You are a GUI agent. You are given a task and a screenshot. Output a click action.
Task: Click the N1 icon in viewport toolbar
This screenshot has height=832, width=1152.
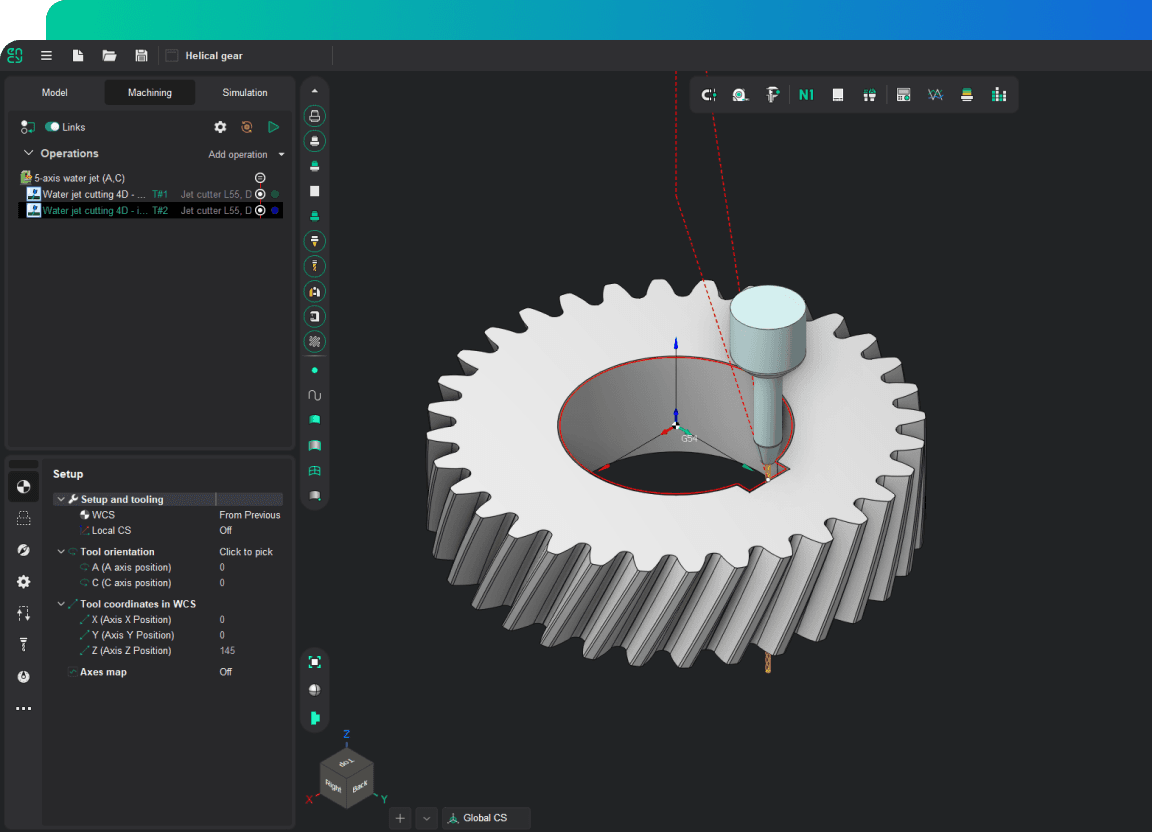pyautogui.click(x=806, y=95)
